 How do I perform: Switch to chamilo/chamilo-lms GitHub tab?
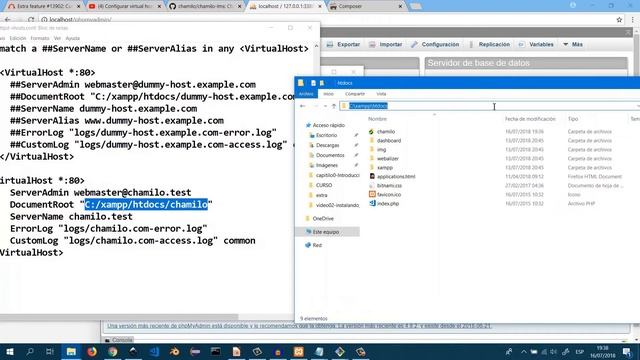click(x=205, y=6)
